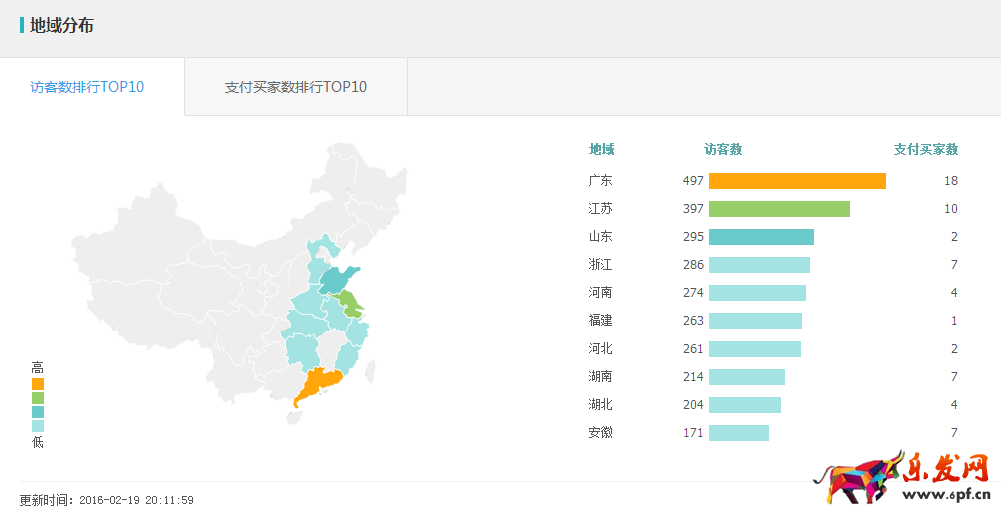The height and width of the screenshot is (515, 1001).
Task: Click the orange 广东 visitor bar
Action: tap(797, 181)
